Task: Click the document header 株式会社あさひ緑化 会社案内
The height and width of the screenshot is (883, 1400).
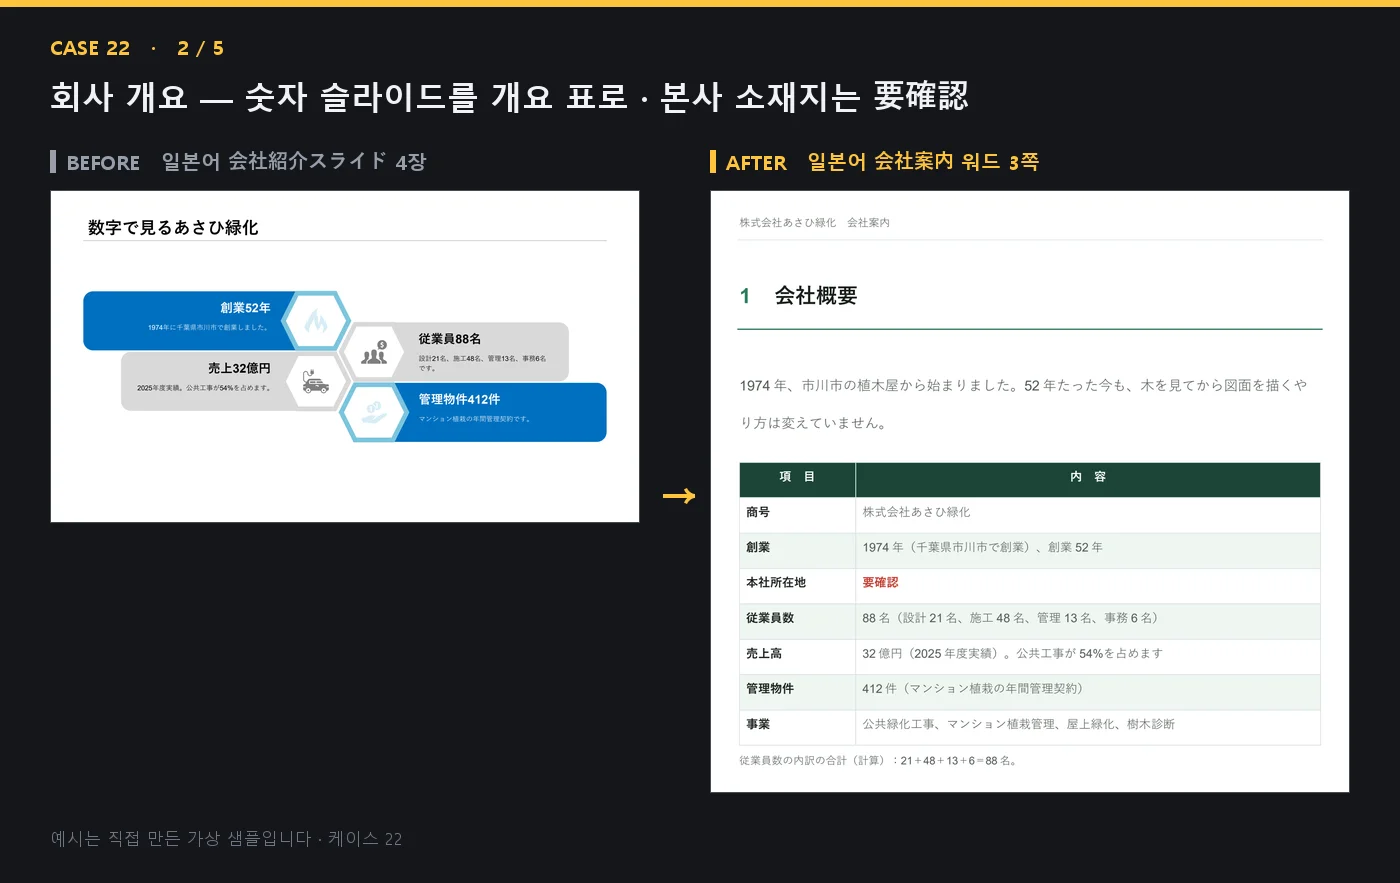Action: 814,223
